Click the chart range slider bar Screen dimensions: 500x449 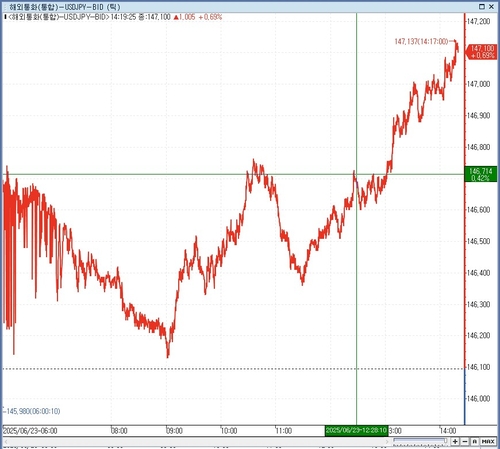coord(419,441)
